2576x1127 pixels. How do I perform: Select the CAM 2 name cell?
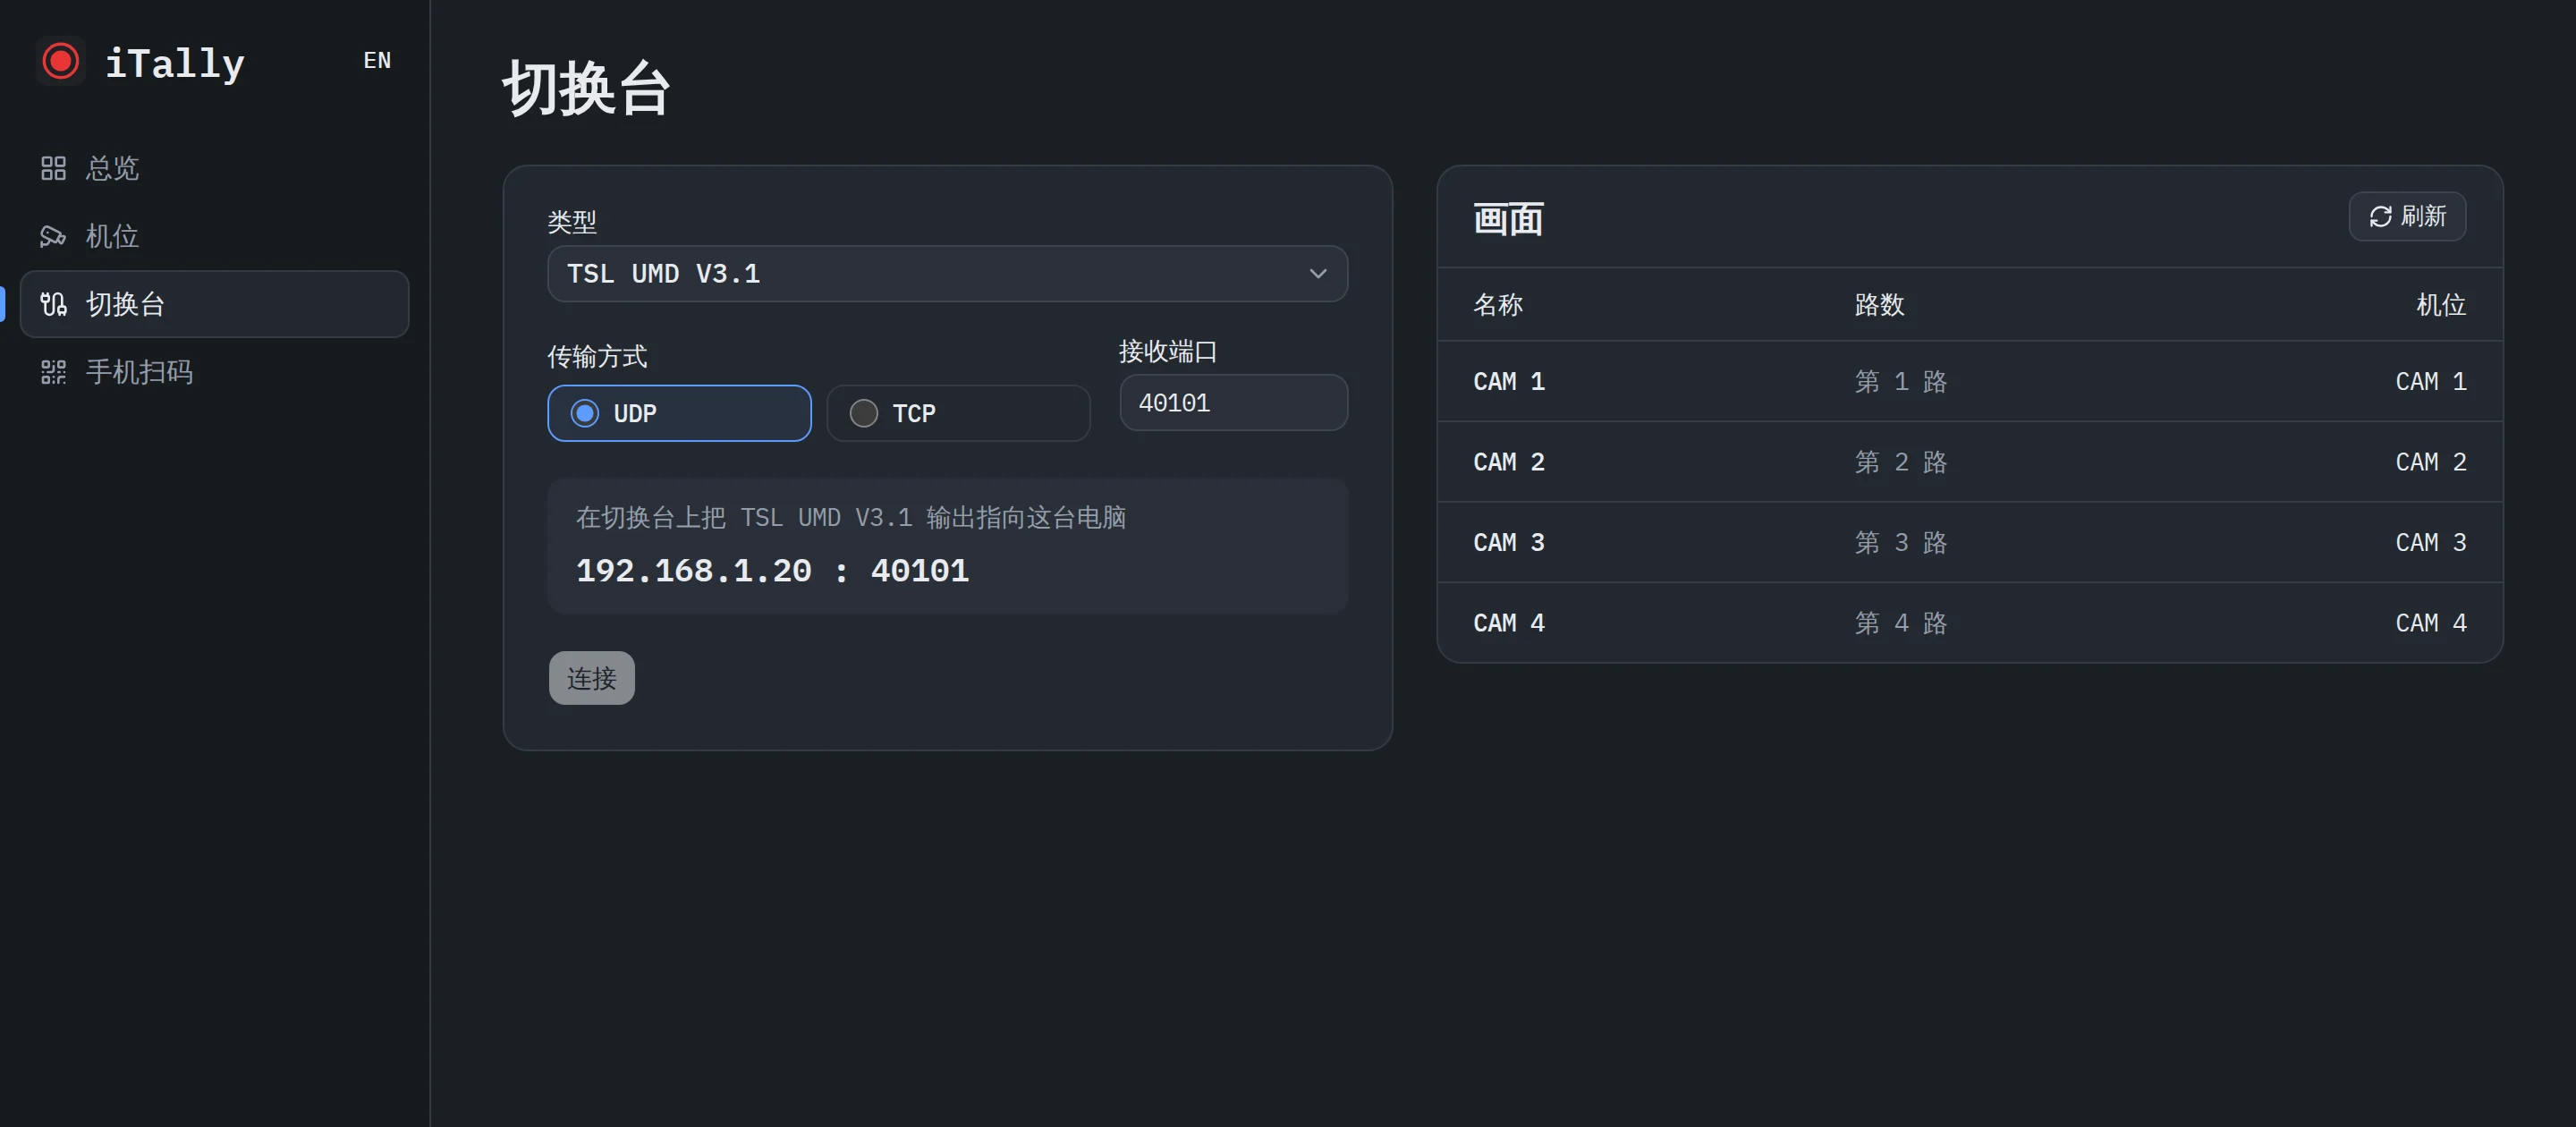(x=1508, y=462)
